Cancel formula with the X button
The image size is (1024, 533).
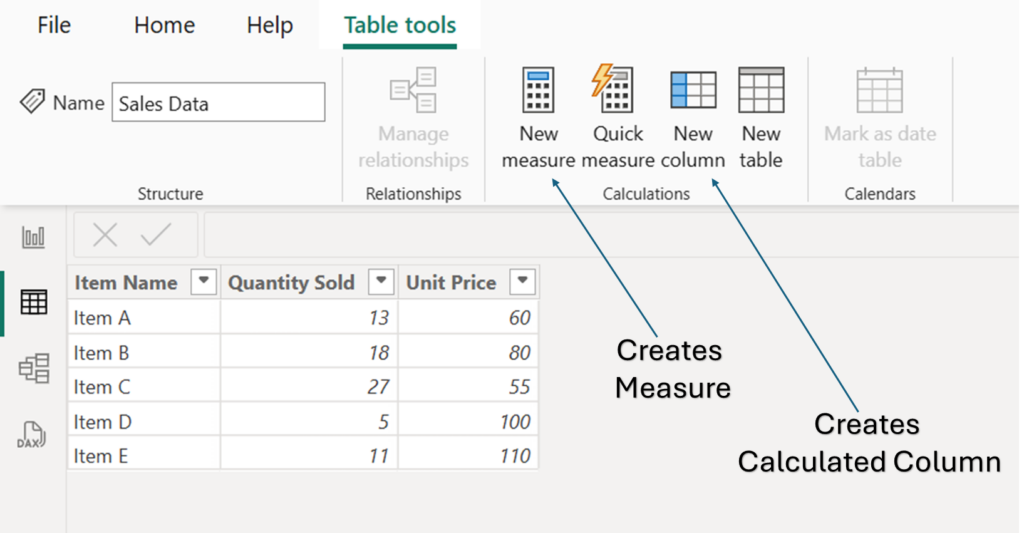[x=105, y=235]
